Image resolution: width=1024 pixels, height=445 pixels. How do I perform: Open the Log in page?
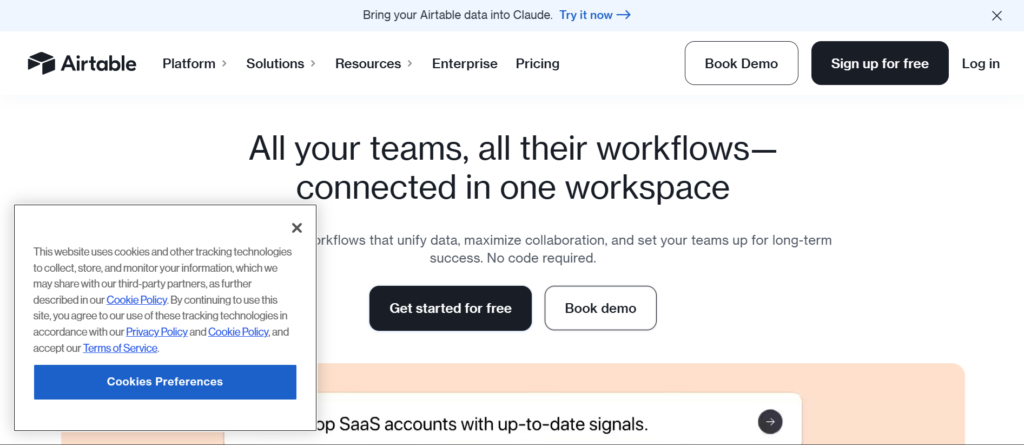(x=980, y=63)
